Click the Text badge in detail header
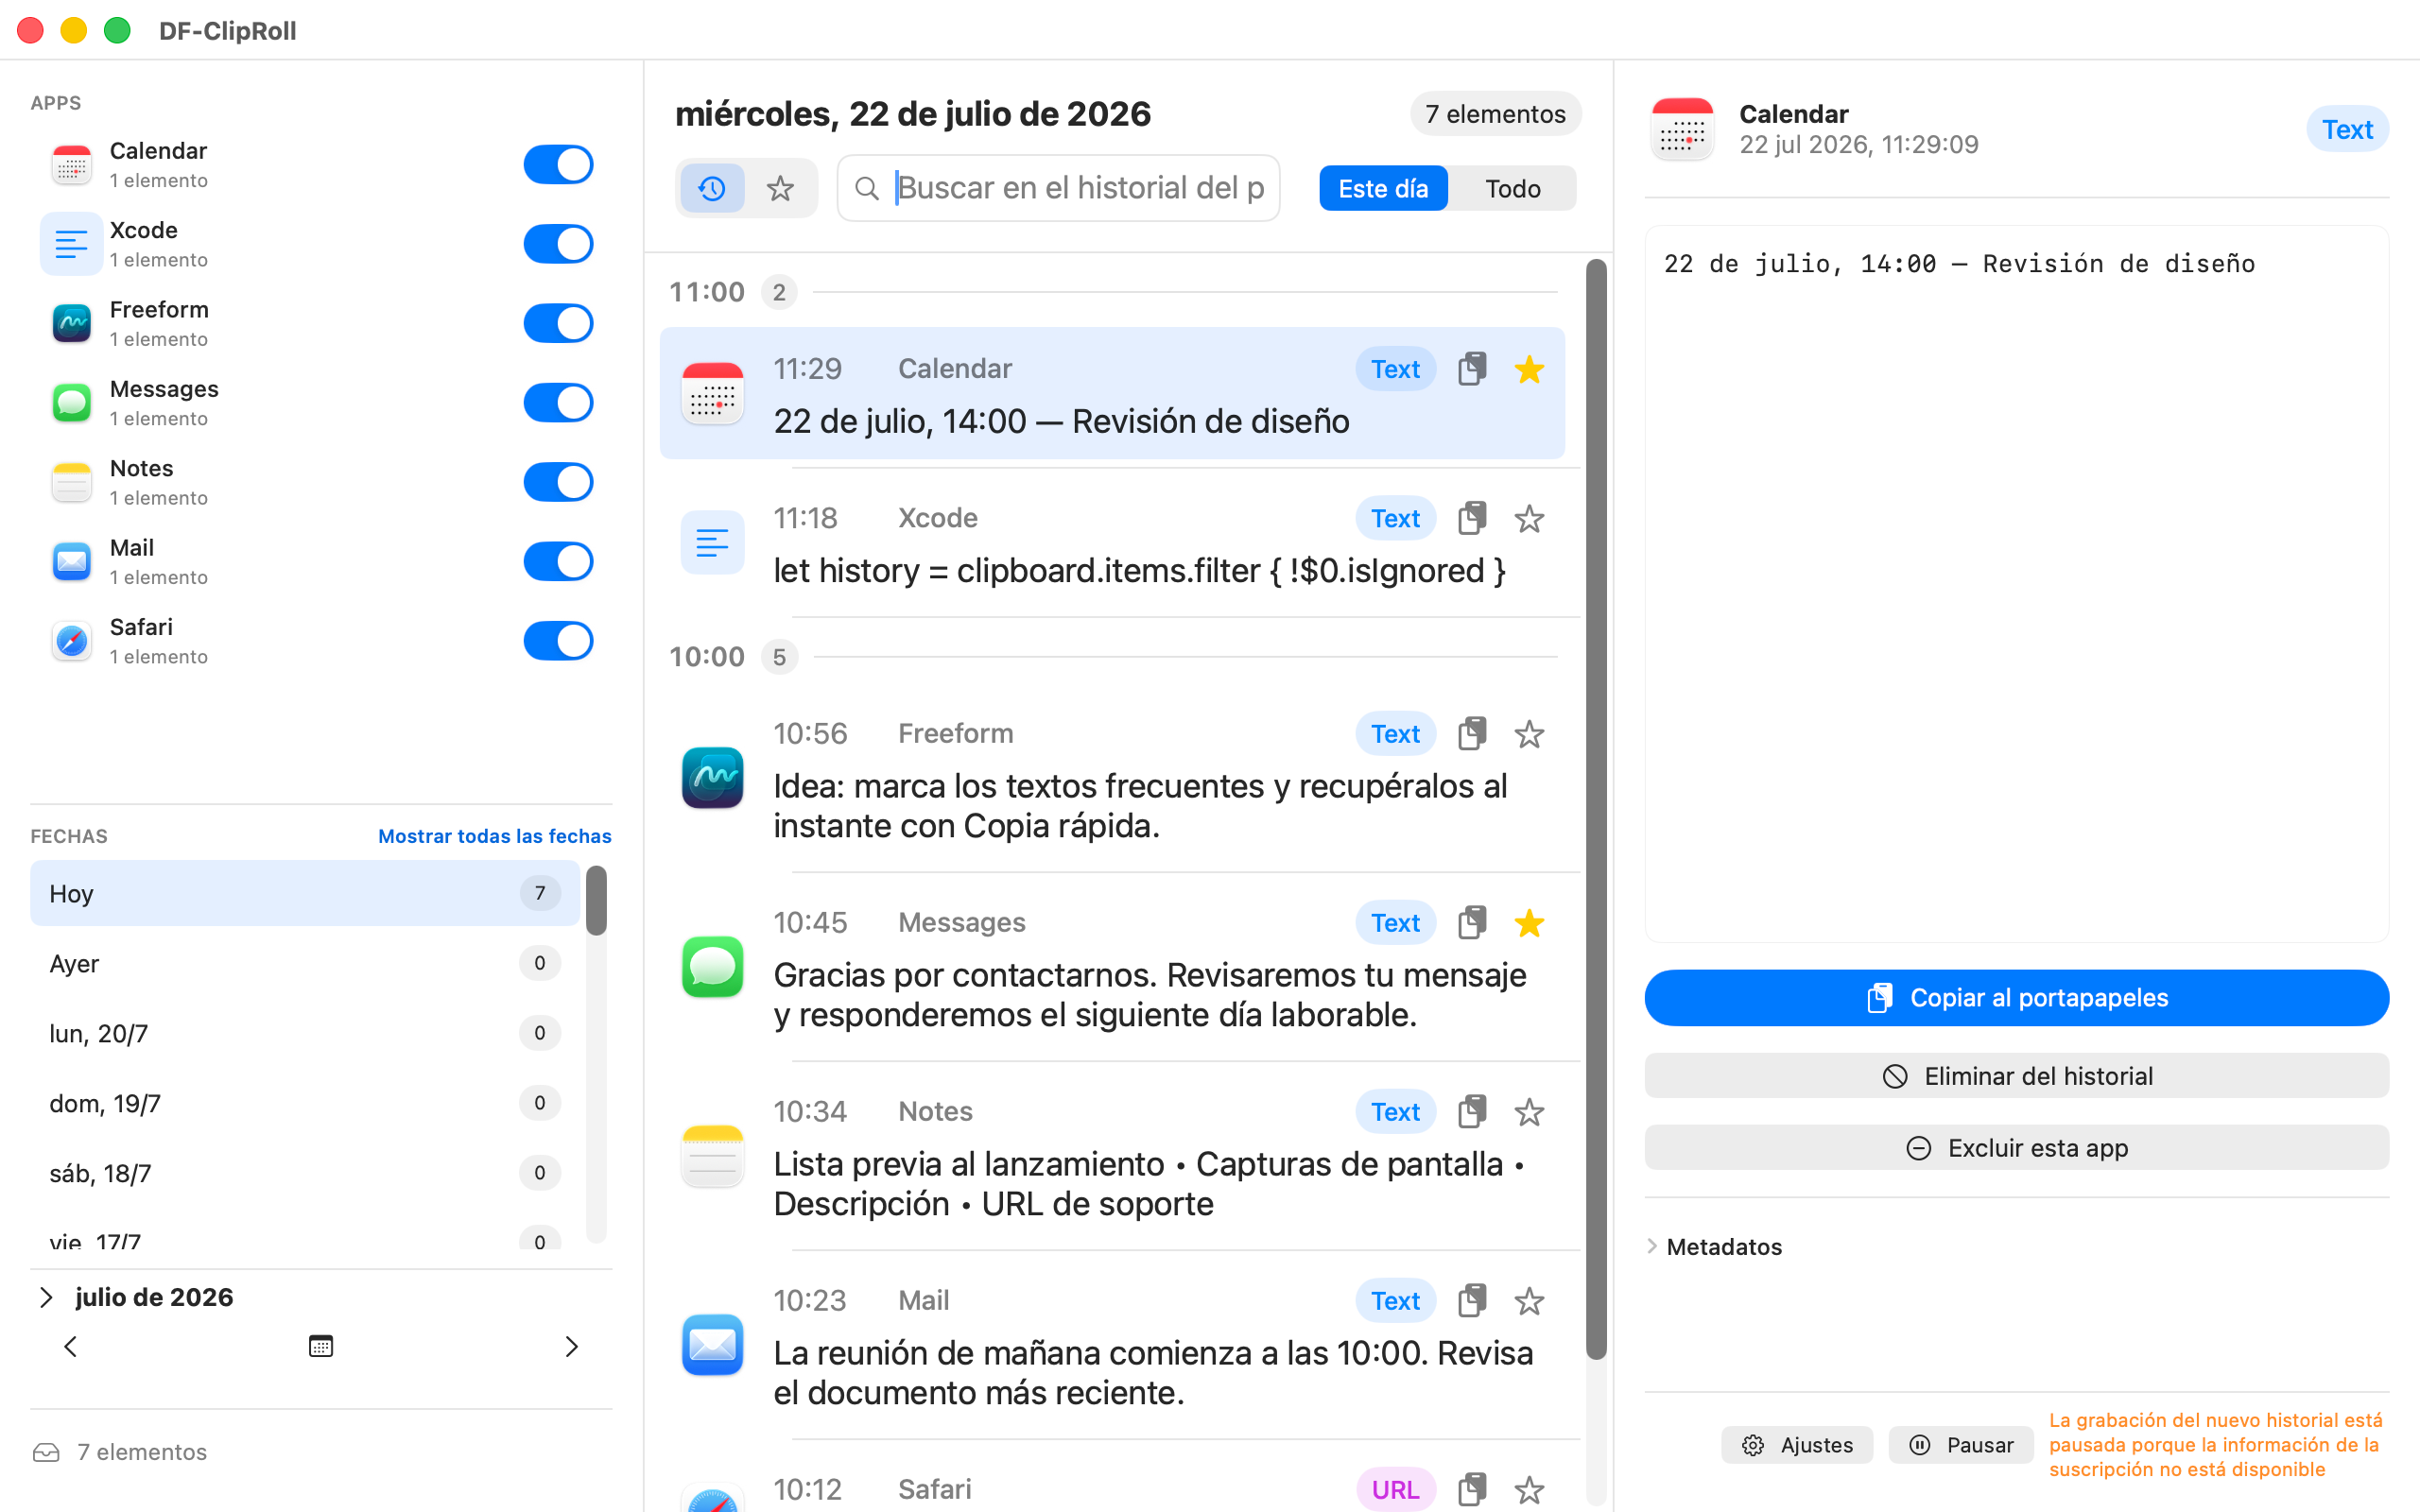2420x1512 pixels. 2346,129
